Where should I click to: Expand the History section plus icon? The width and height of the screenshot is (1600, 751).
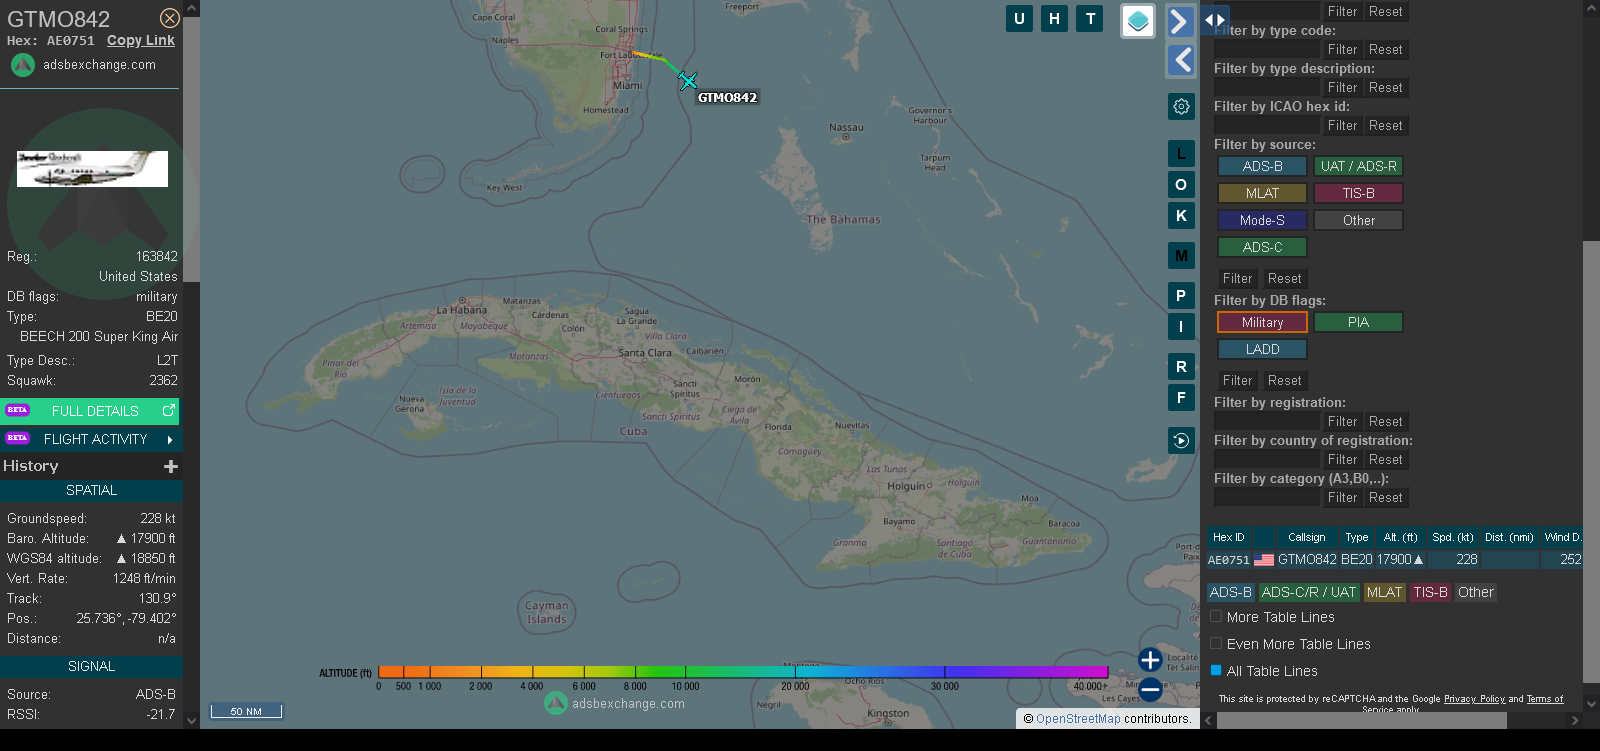pos(171,466)
